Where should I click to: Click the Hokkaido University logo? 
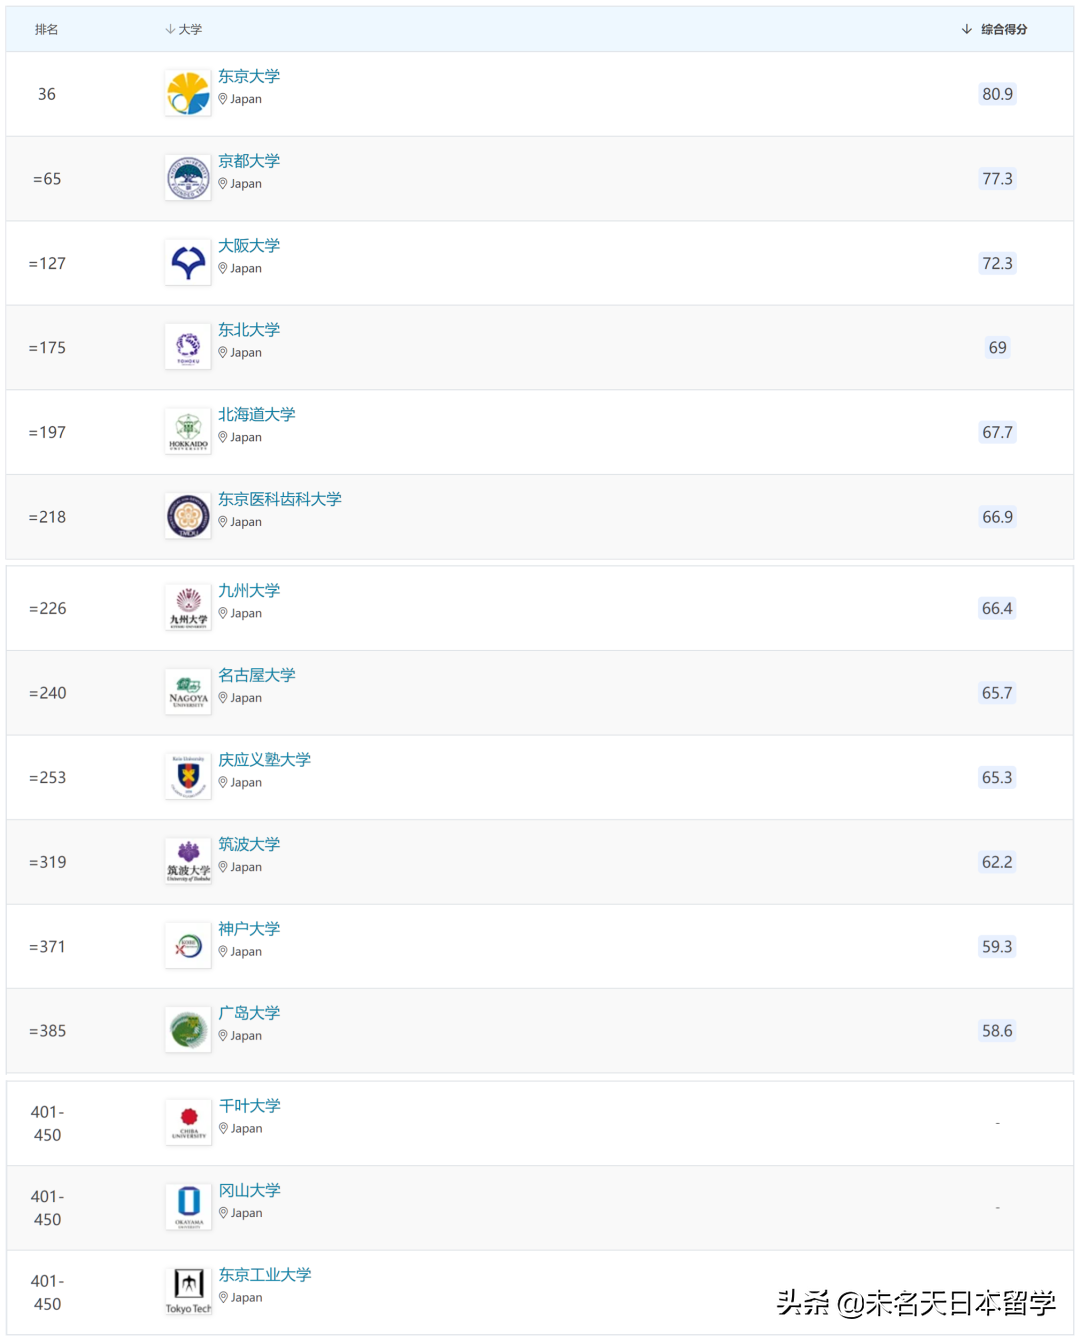click(188, 432)
